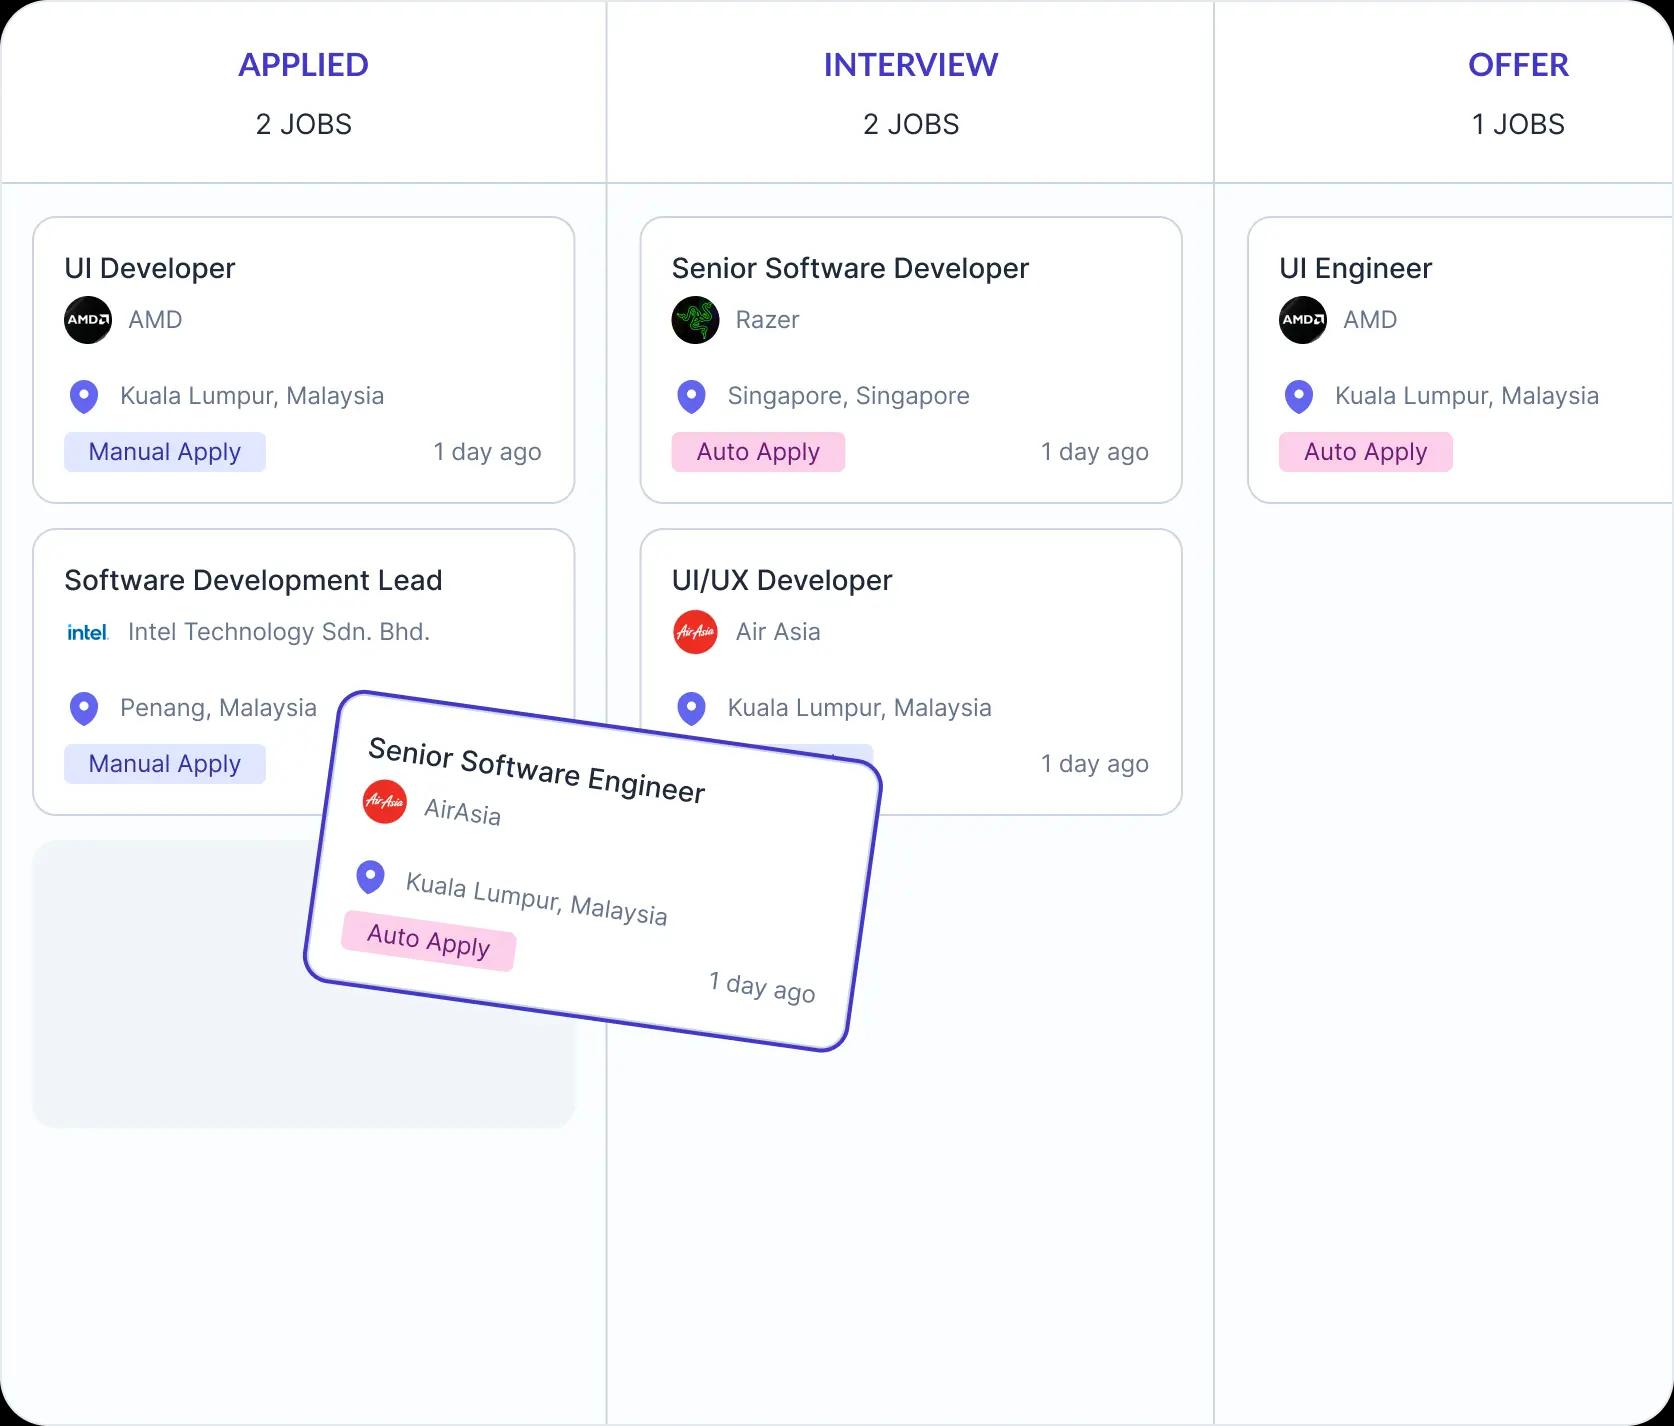Open the UI/UX Developer job title
This screenshot has height=1426, width=1674.
coord(782,580)
